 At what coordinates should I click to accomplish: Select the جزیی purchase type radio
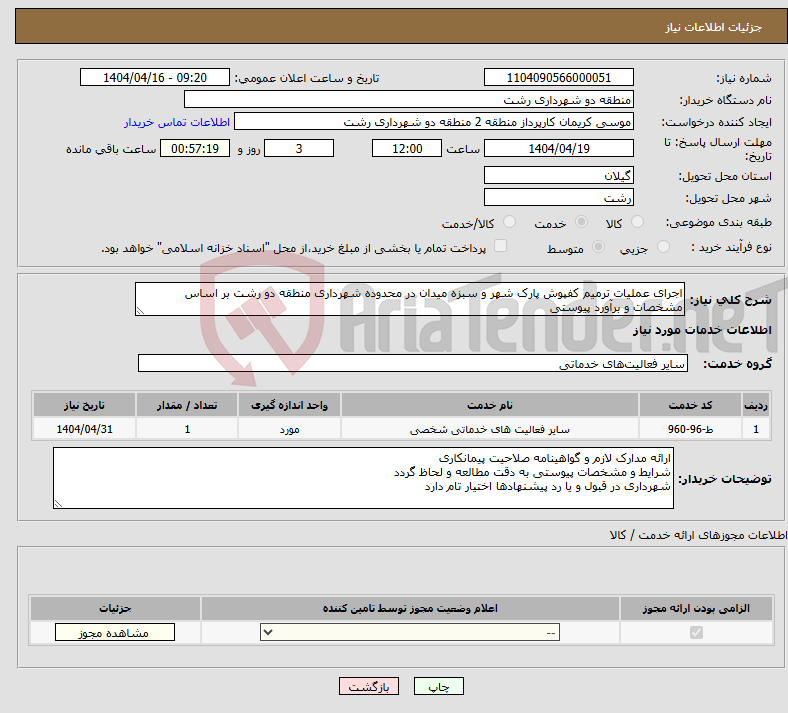tap(663, 247)
